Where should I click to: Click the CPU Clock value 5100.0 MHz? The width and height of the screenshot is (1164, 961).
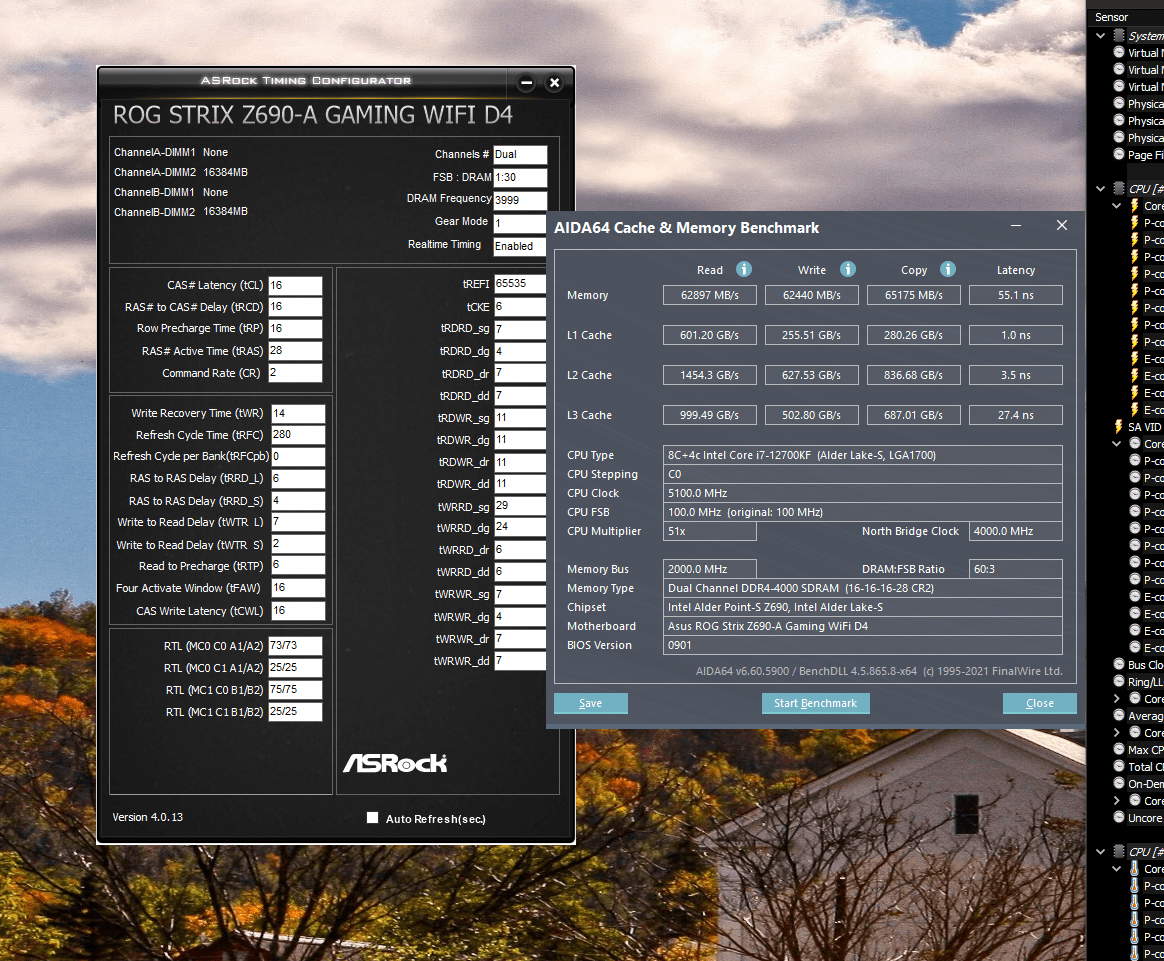coord(863,493)
